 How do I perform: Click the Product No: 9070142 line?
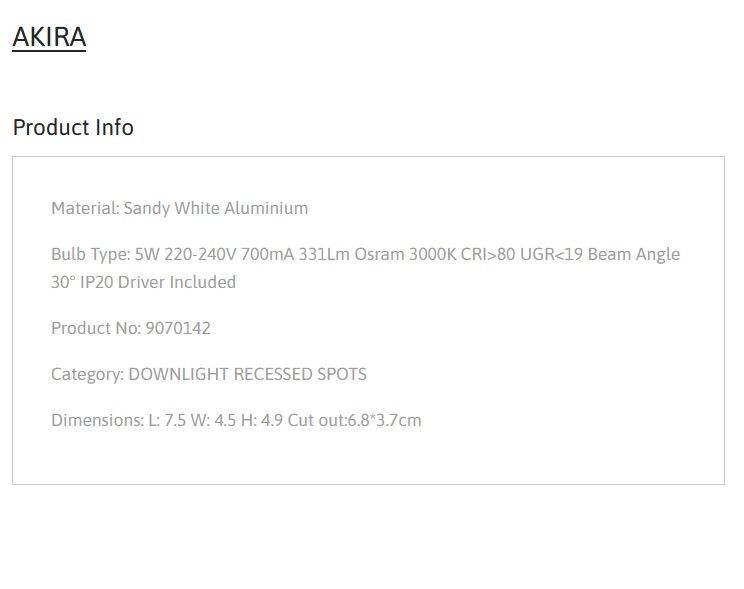[x=130, y=328]
